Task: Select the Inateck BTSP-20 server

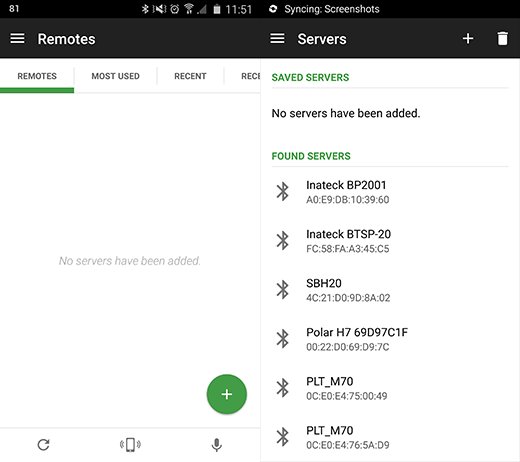Action: tap(390, 241)
